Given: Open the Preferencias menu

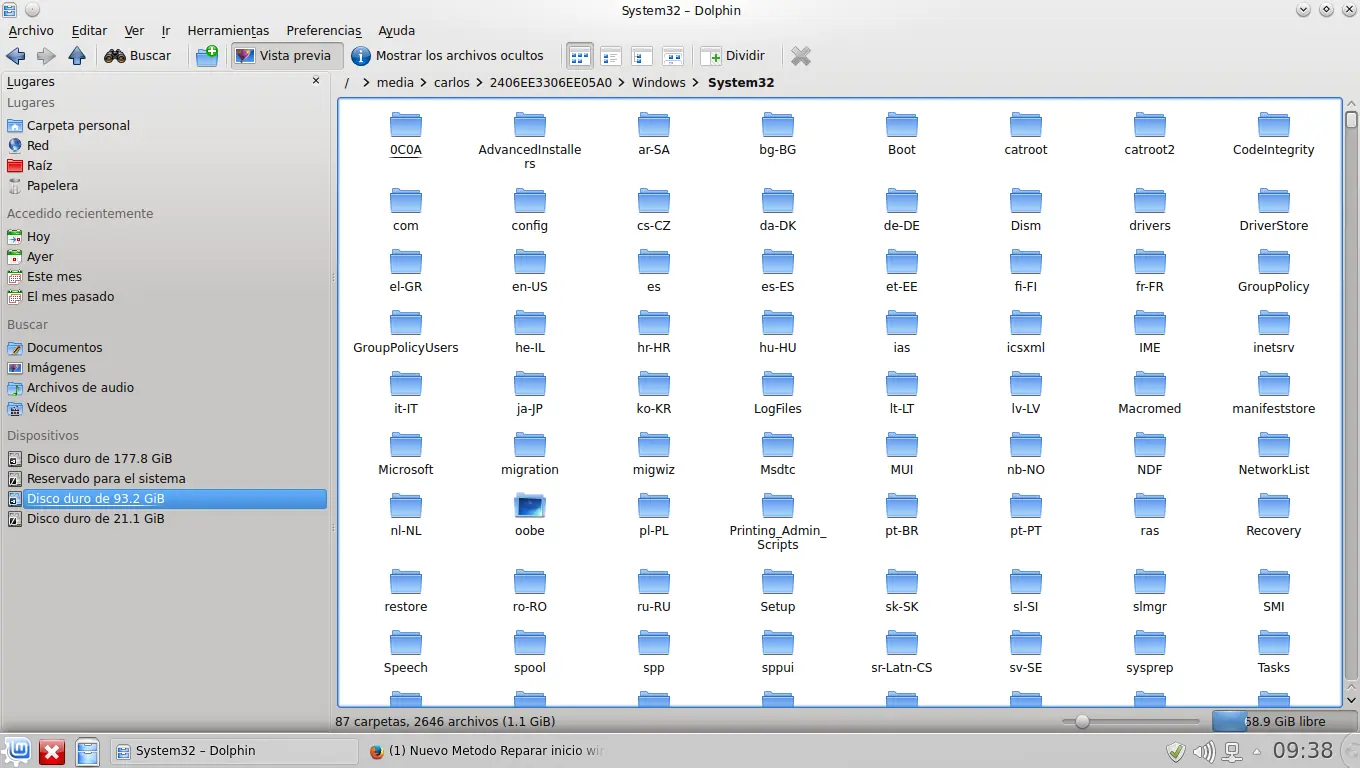Looking at the screenshot, I should [324, 31].
